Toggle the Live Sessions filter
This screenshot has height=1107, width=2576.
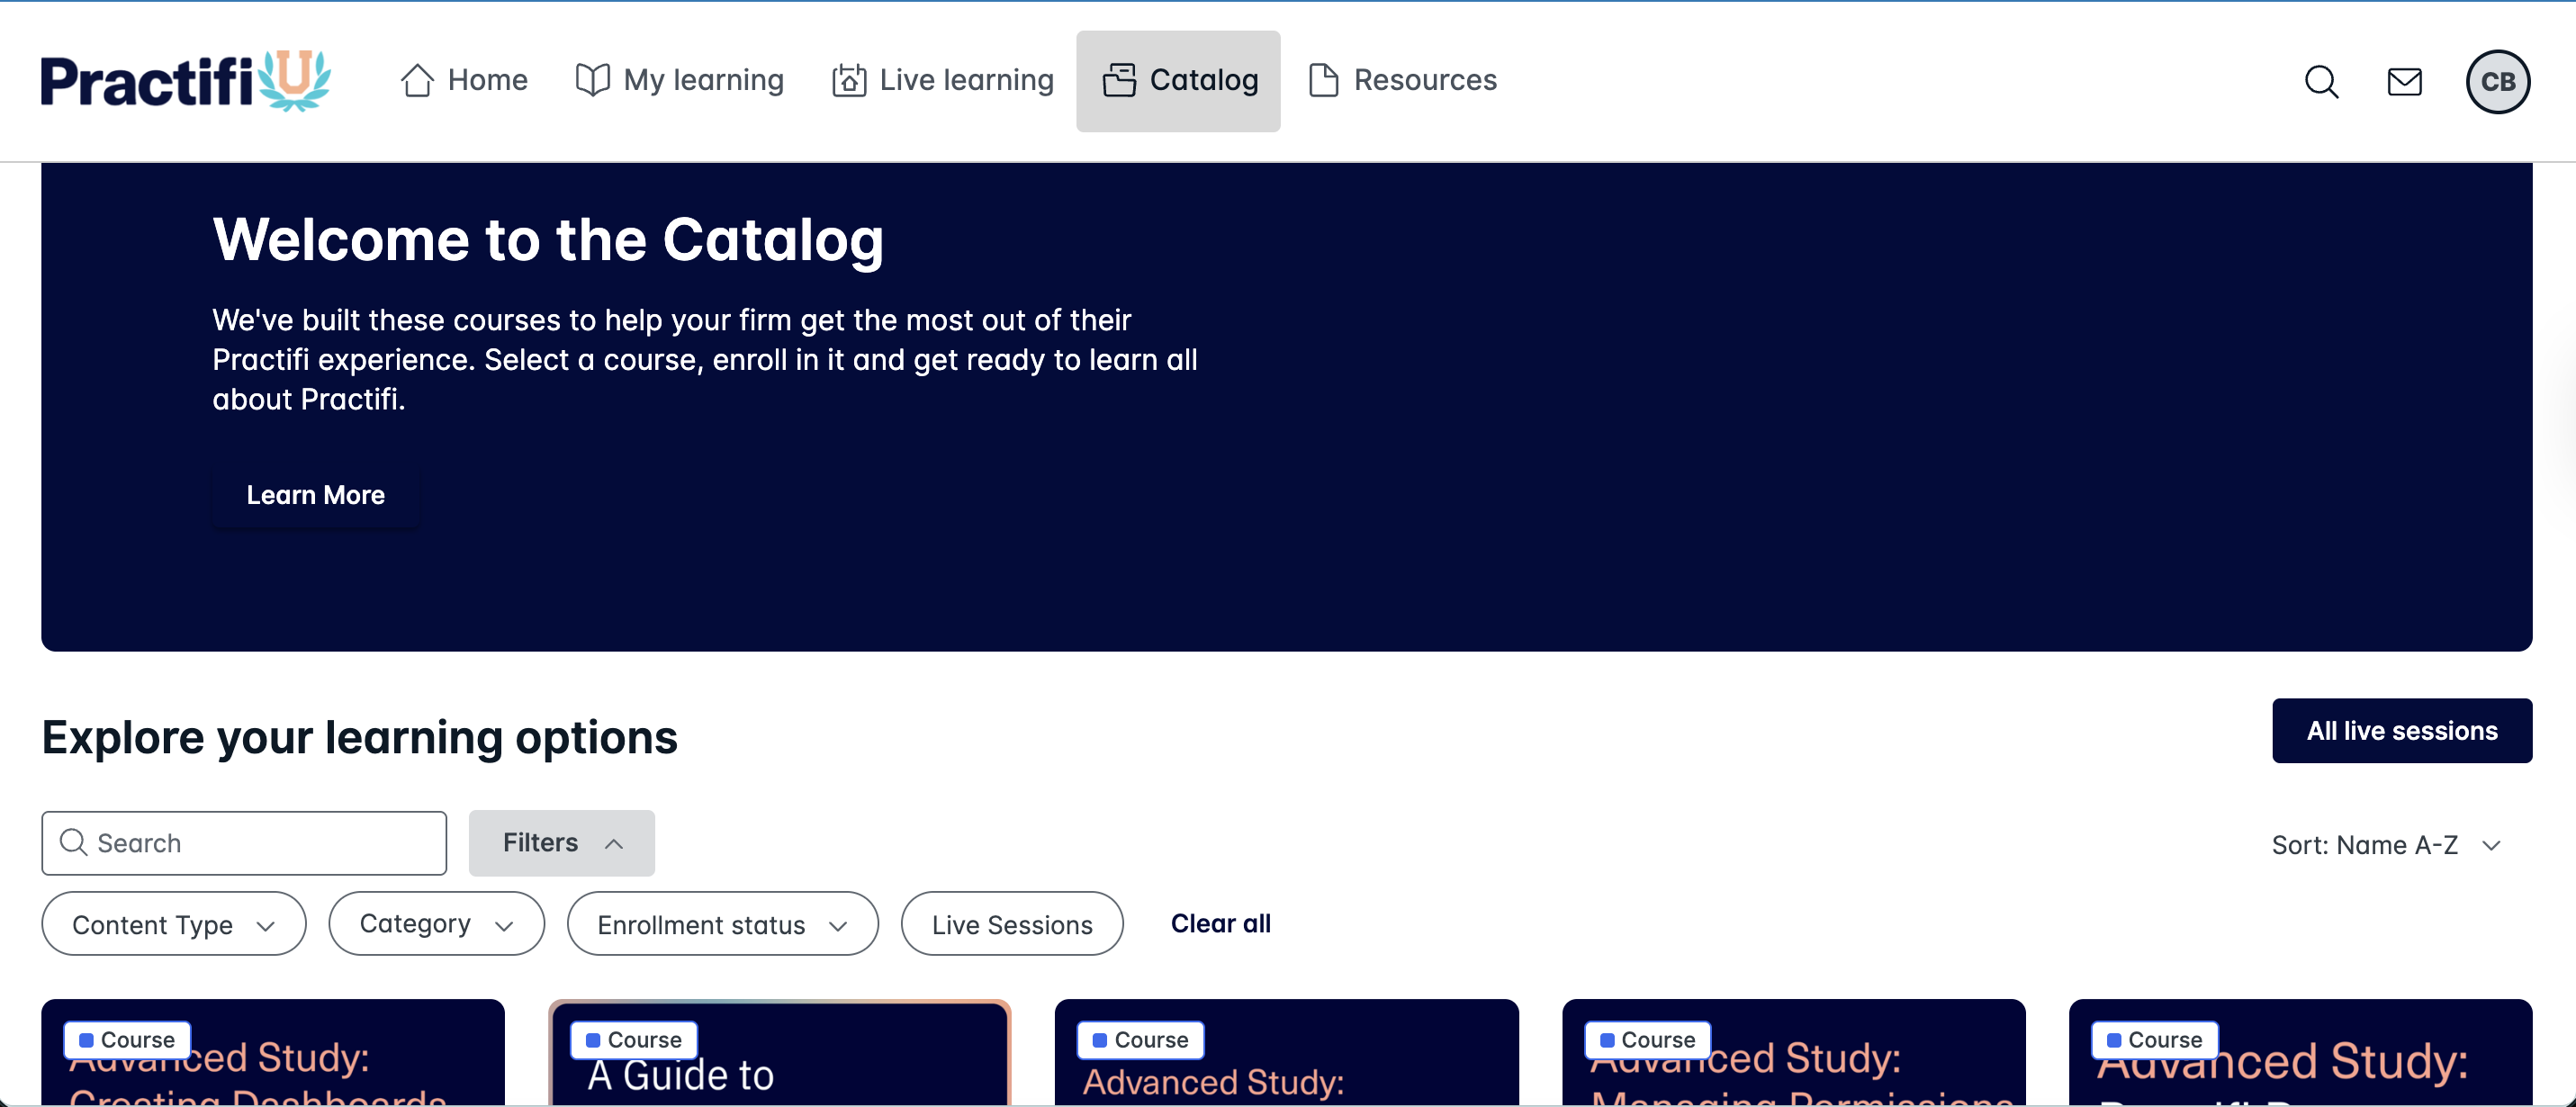(1011, 924)
